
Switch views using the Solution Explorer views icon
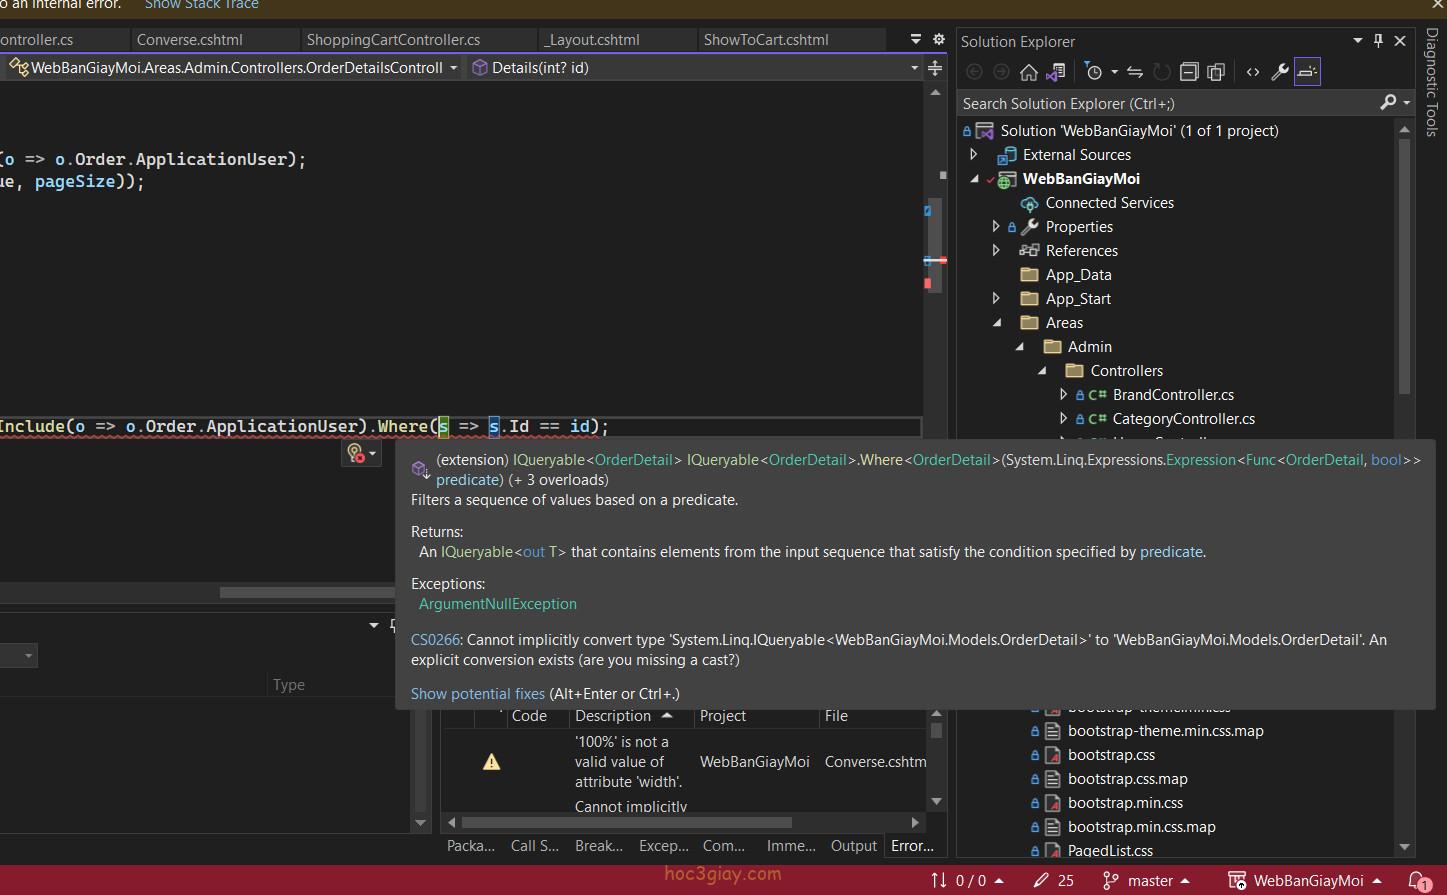click(x=1055, y=72)
